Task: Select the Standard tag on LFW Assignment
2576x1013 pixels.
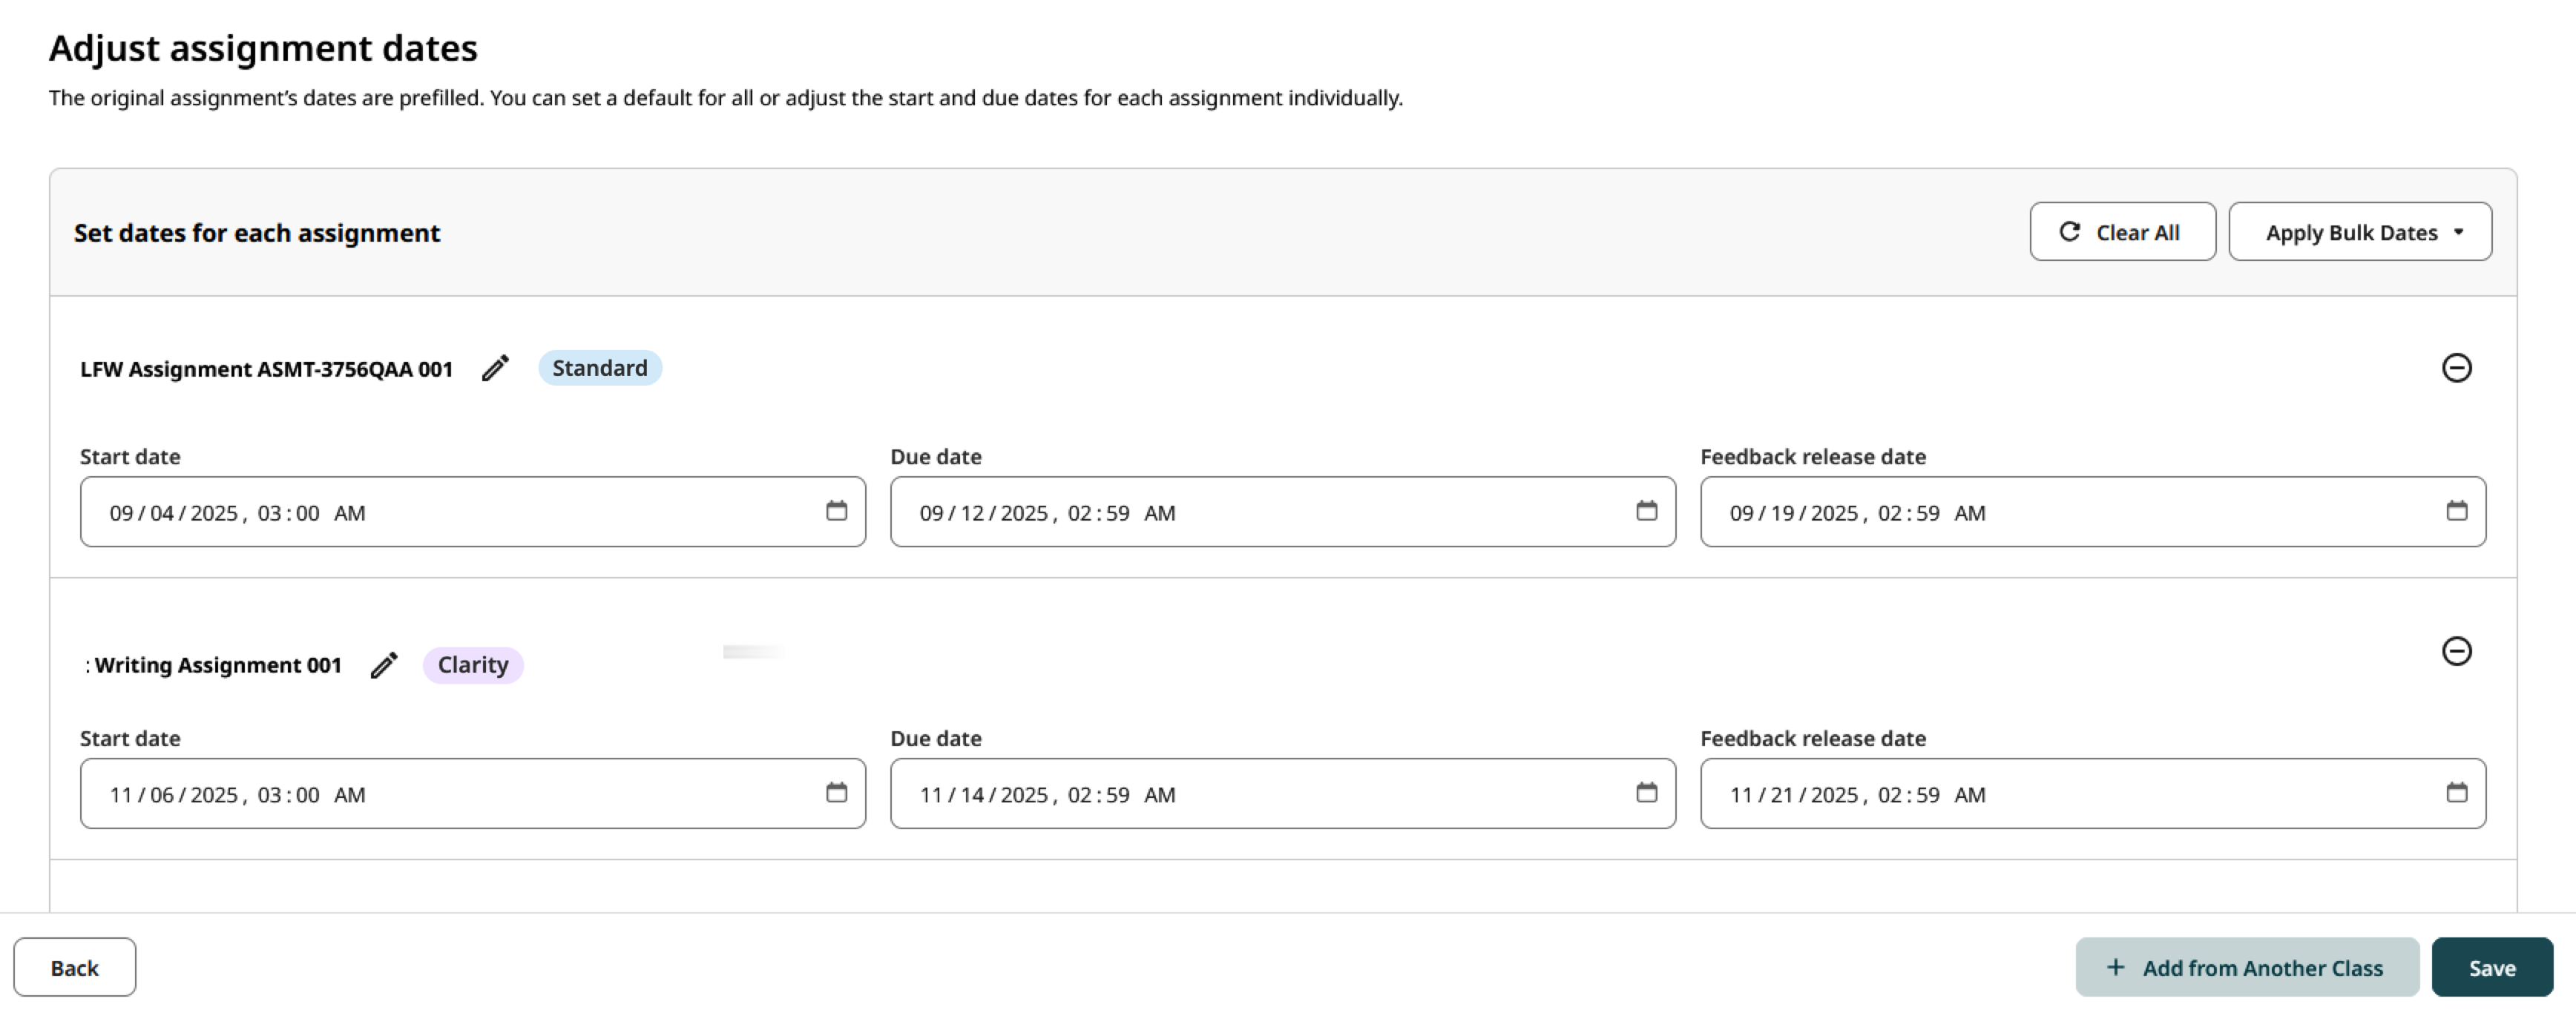Action: click(x=600, y=368)
